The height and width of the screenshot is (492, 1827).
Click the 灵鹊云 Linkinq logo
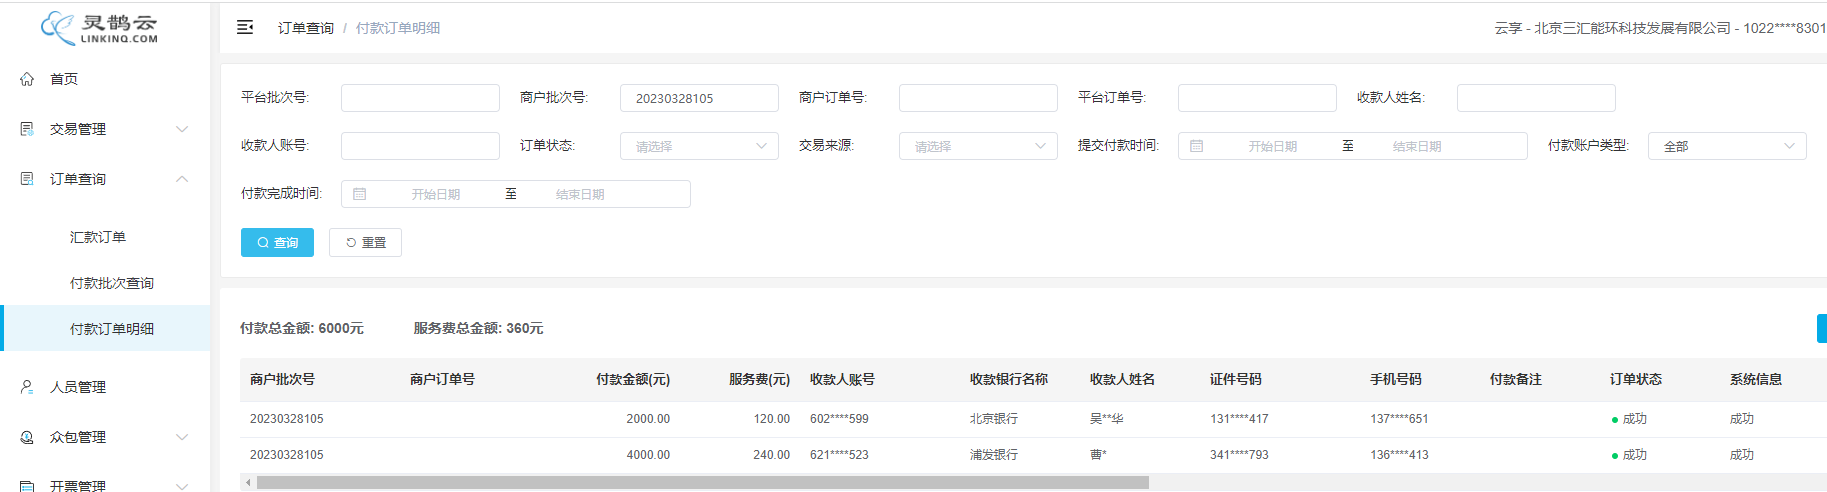(x=100, y=28)
